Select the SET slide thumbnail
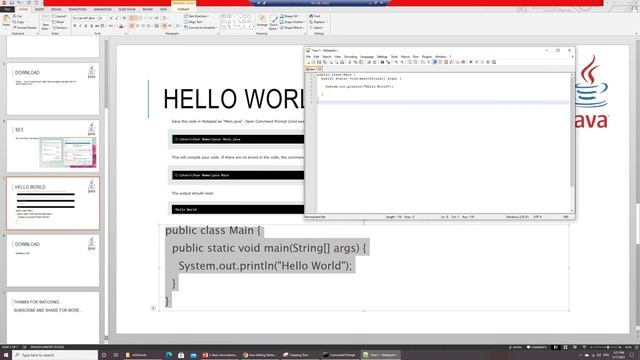 (x=53, y=146)
